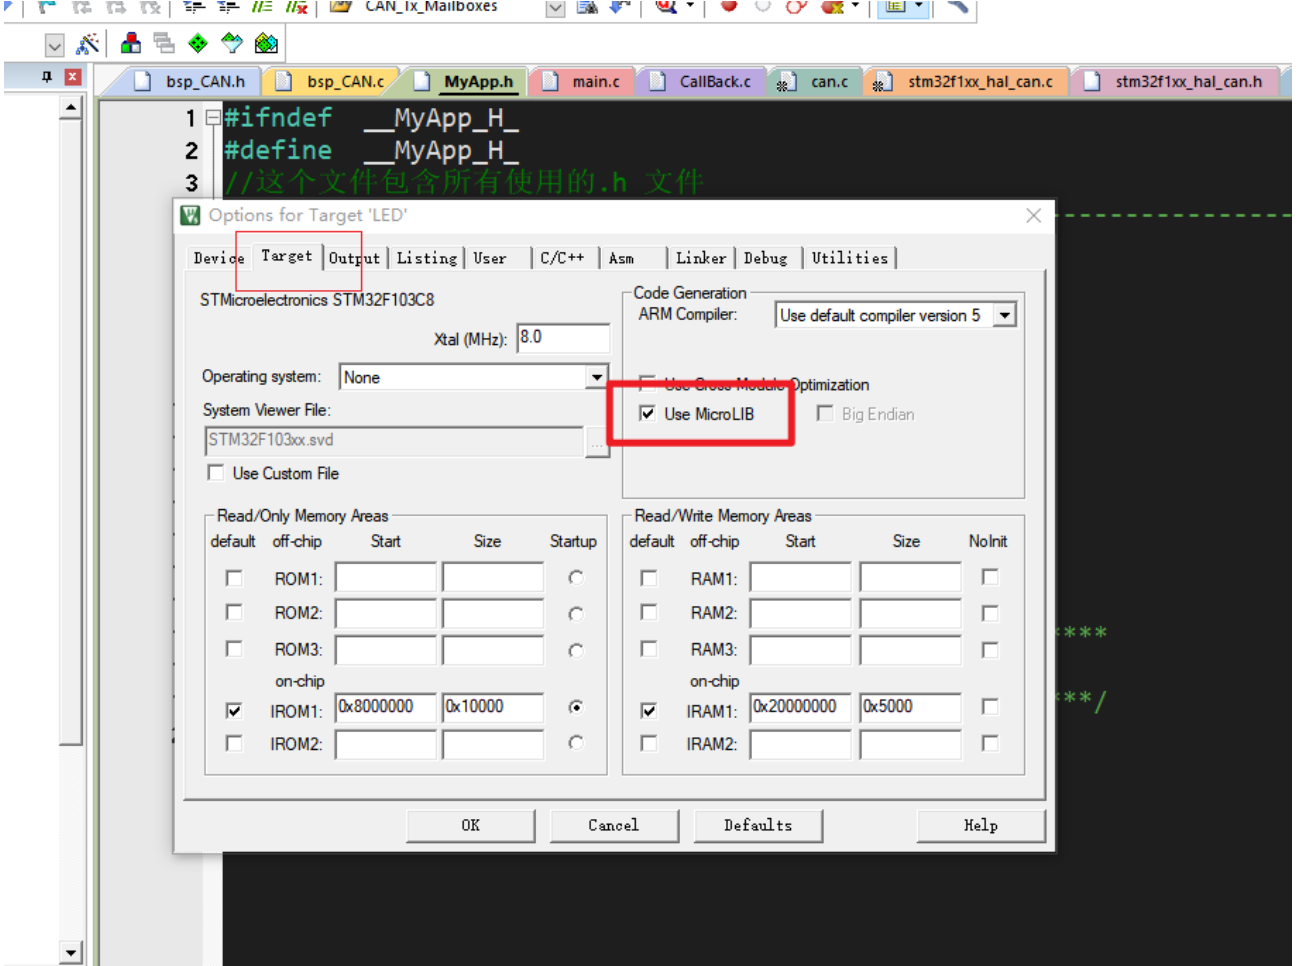The width and height of the screenshot is (1300, 966).
Task: Click the System Viewer File browse button
Action: (x=597, y=441)
